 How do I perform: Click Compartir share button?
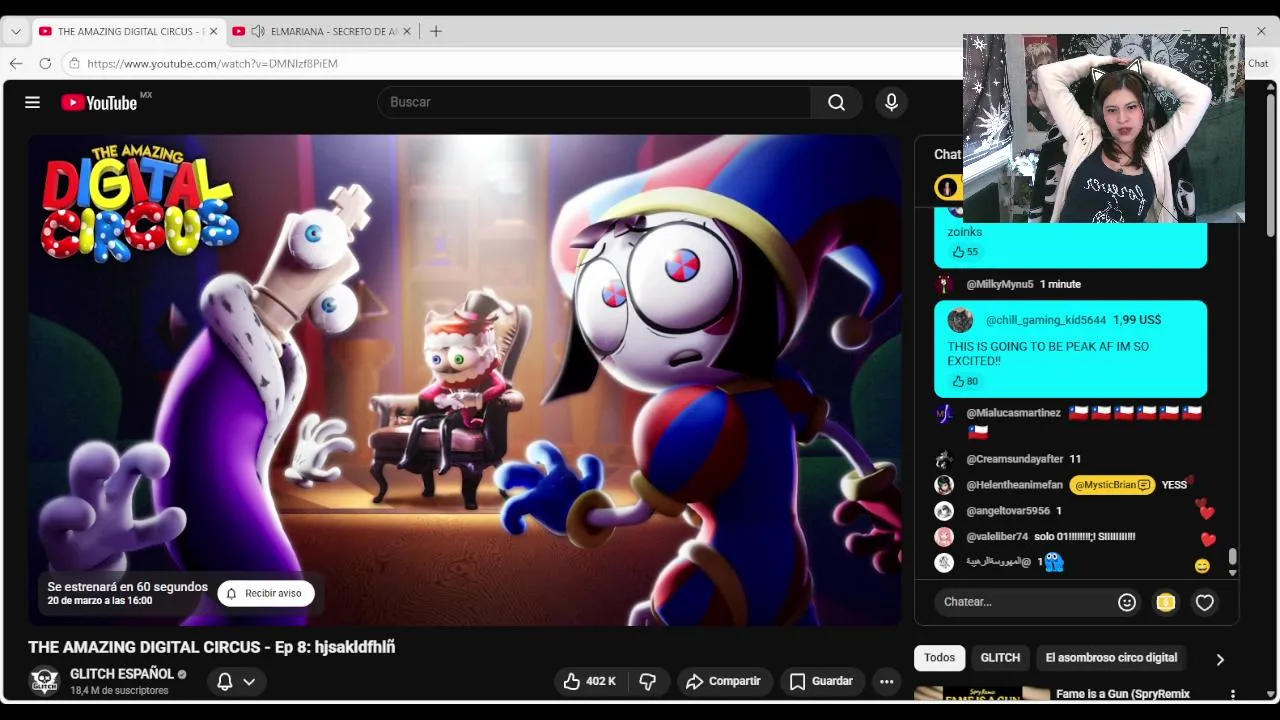(x=724, y=681)
